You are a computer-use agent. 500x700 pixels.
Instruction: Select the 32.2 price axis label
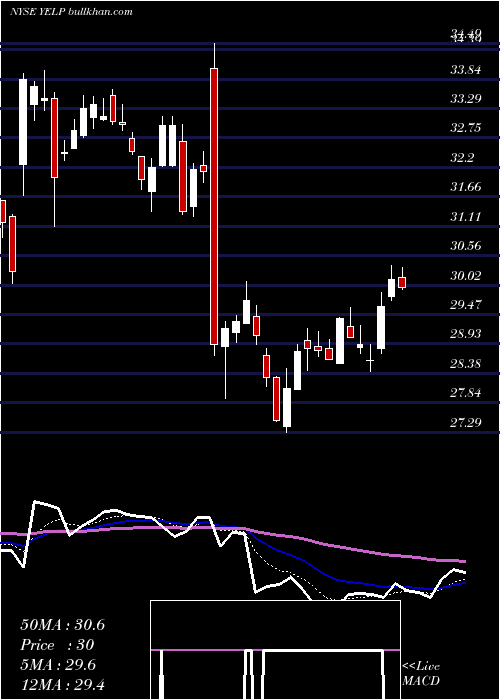pos(464,157)
